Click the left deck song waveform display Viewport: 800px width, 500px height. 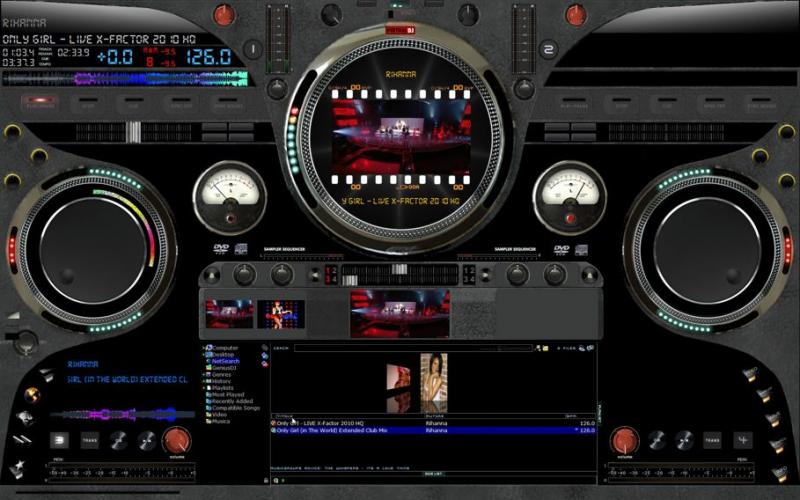tap(125, 79)
